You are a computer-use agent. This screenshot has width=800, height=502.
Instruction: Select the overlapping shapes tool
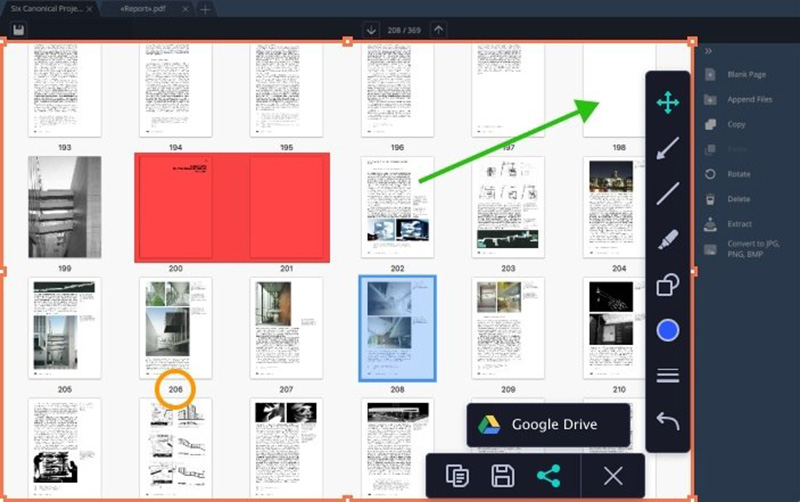click(x=668, y=286)
